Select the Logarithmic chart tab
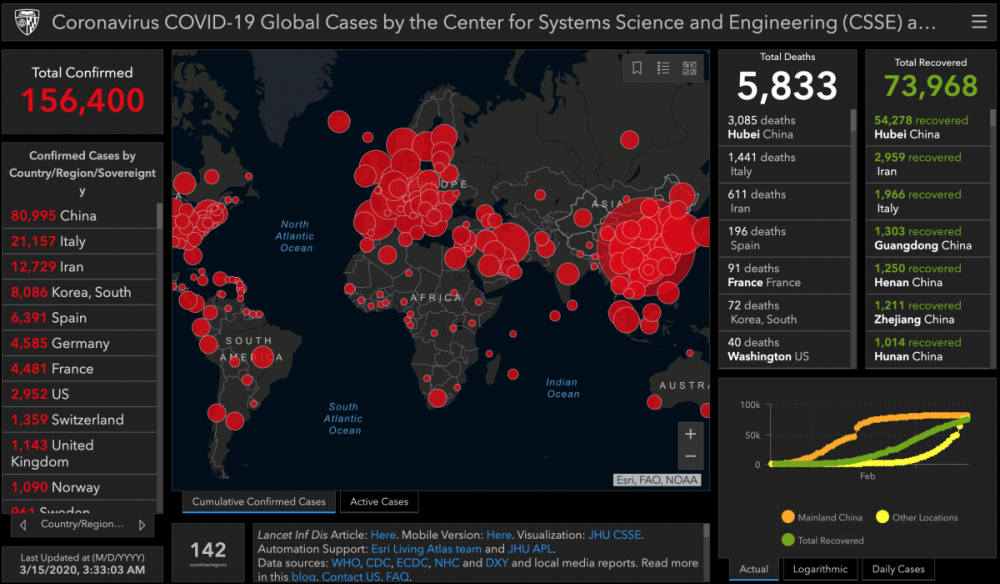 (820, 569)
